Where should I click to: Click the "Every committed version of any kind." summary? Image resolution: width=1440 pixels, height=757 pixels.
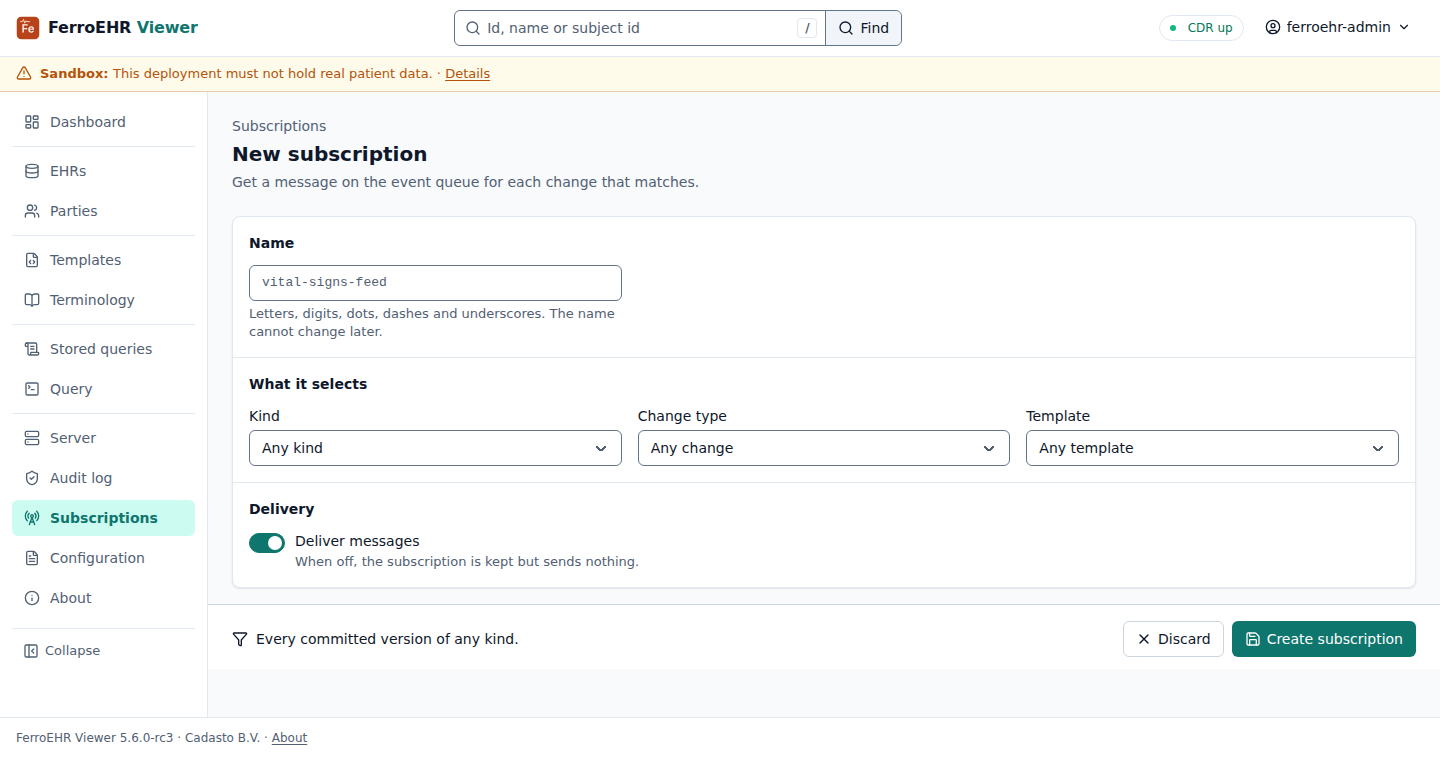(x=387, y=639)
